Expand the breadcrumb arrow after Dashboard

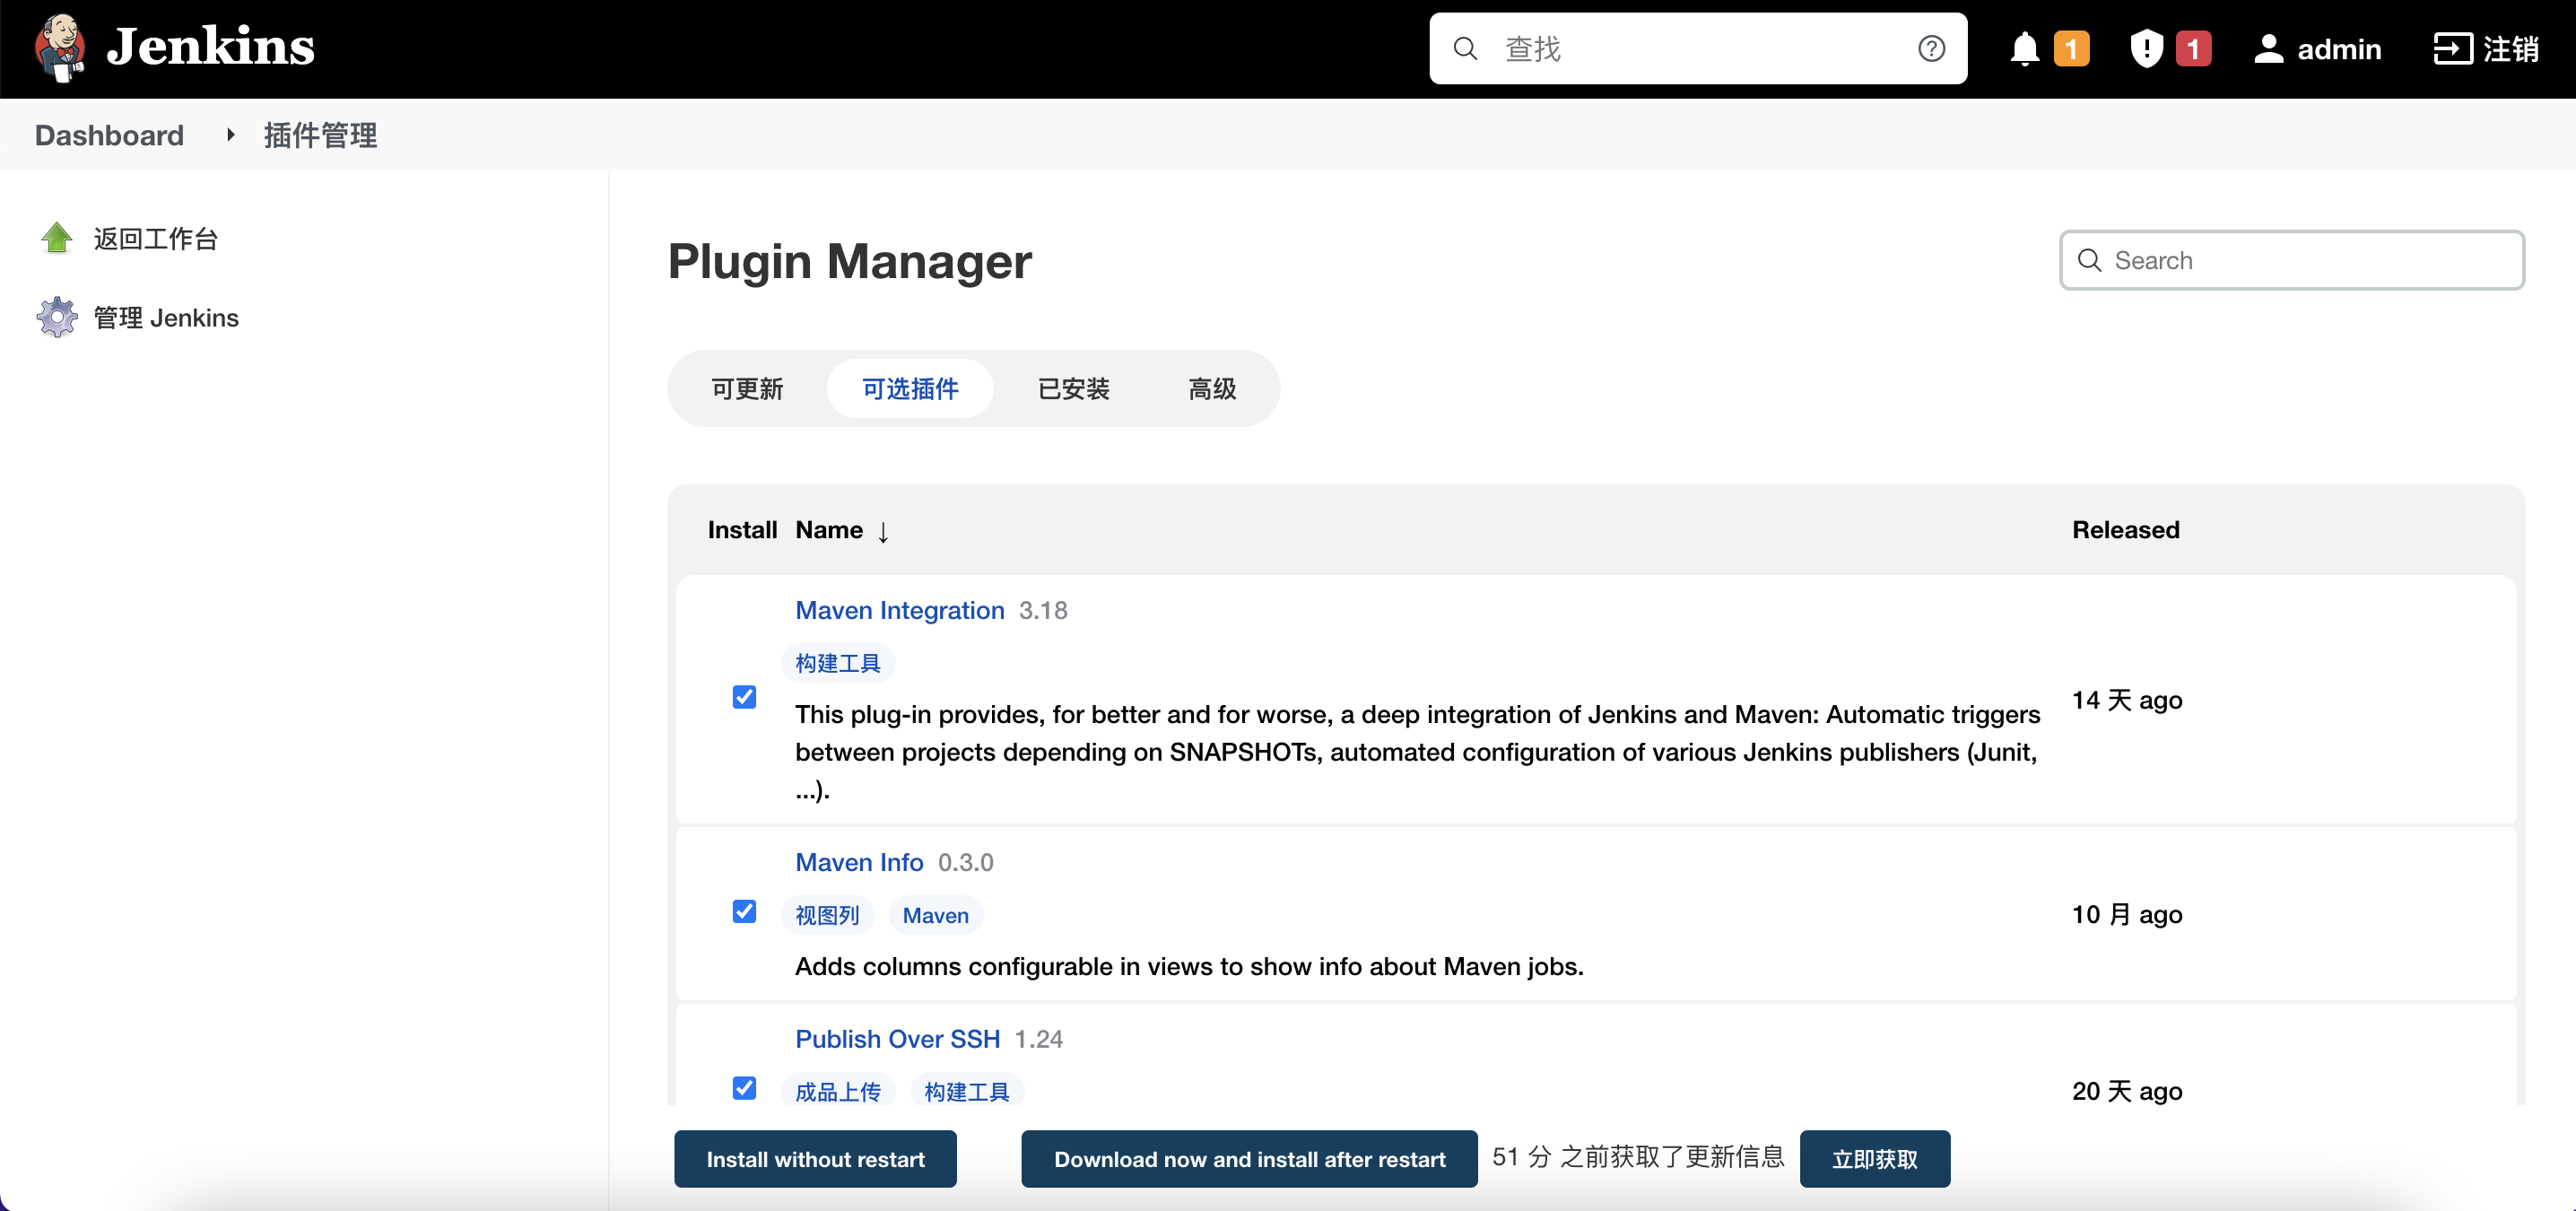click(230, 134)
